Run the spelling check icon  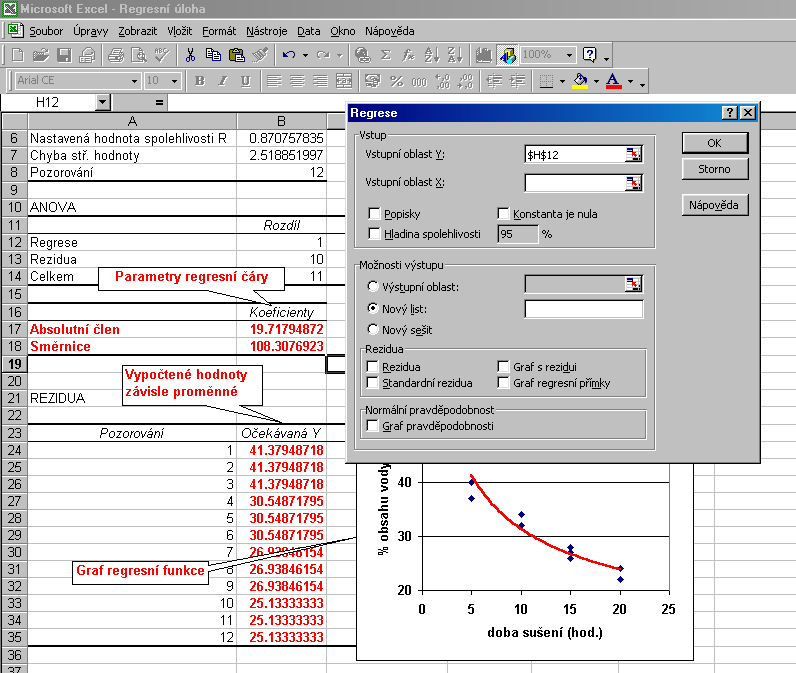pyautogui.click(x=162, y=55)
